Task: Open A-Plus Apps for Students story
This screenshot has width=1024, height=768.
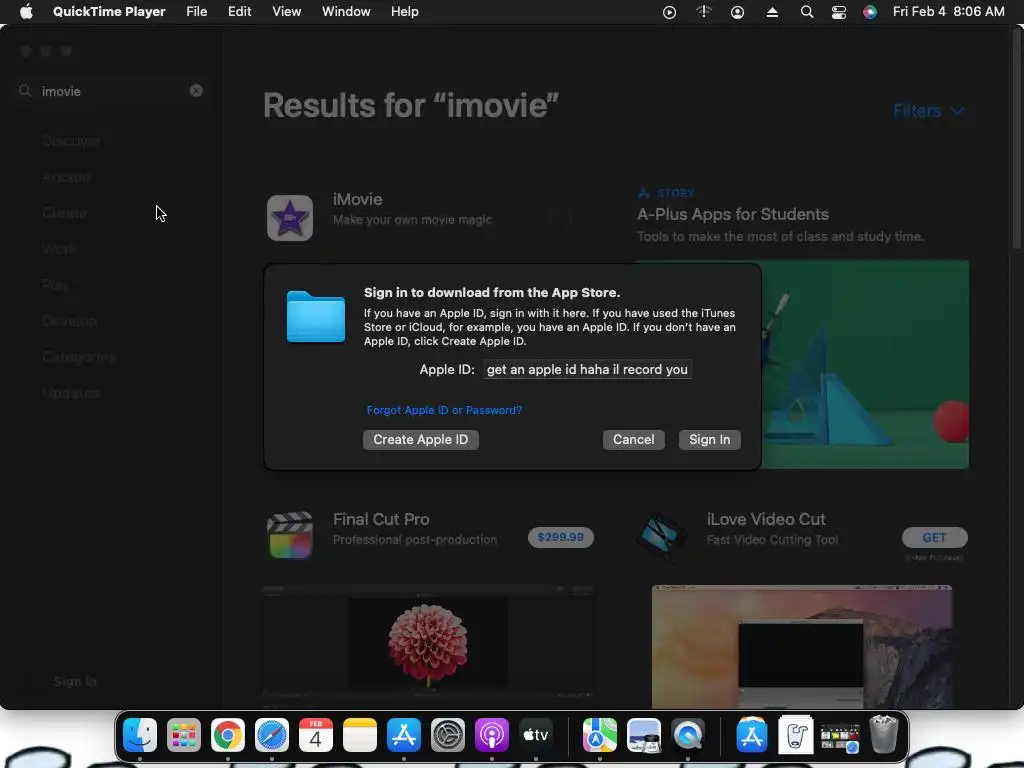Action: 733,214
